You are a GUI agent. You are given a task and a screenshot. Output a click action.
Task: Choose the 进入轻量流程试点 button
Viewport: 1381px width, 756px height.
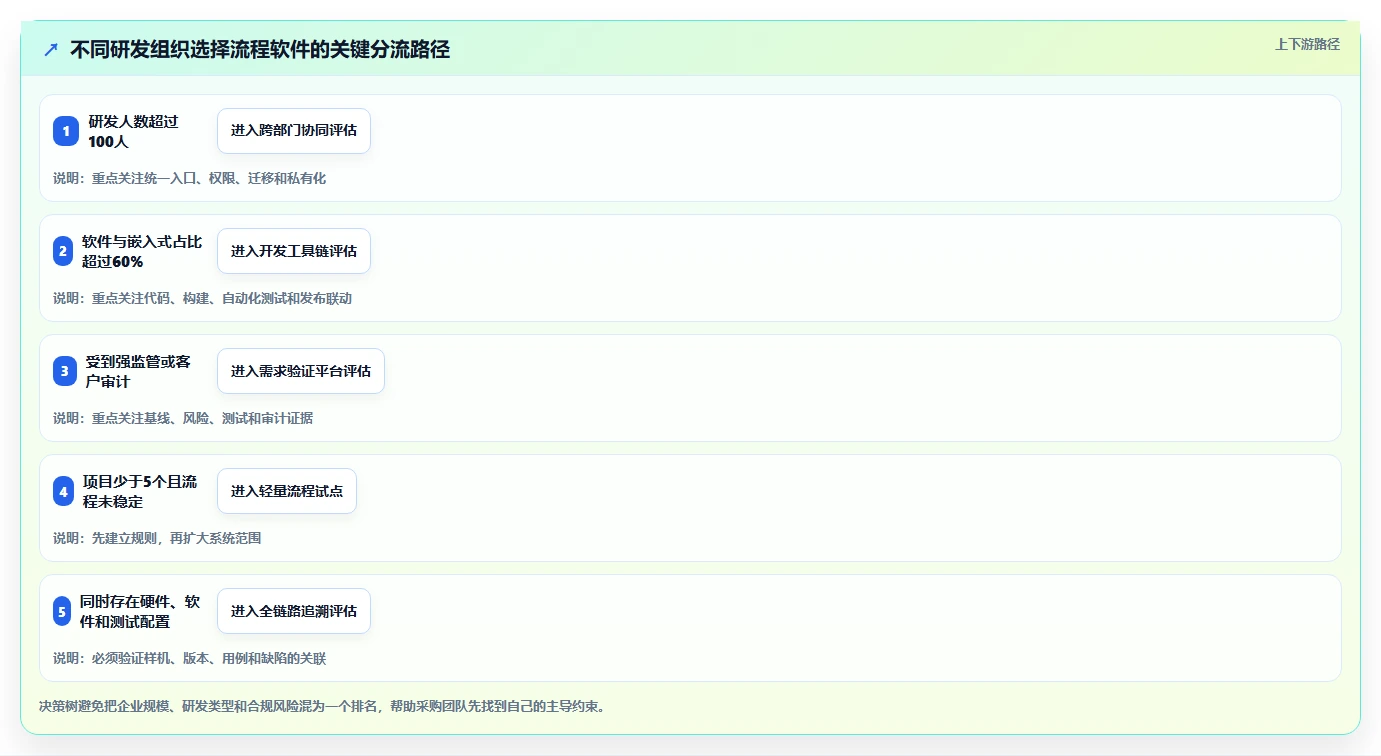pyautogui.click(x=287, y=491)
